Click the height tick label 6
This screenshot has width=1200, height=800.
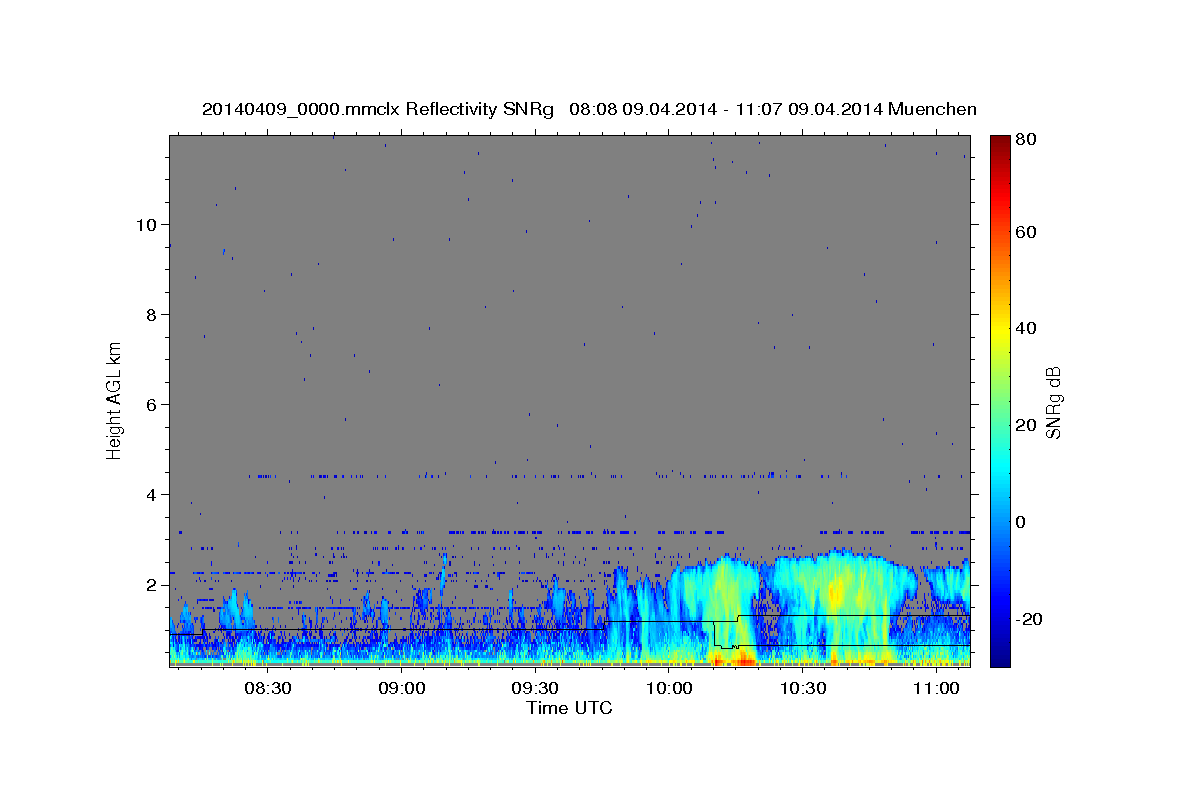pyautogui.click(x=151, y=404)
